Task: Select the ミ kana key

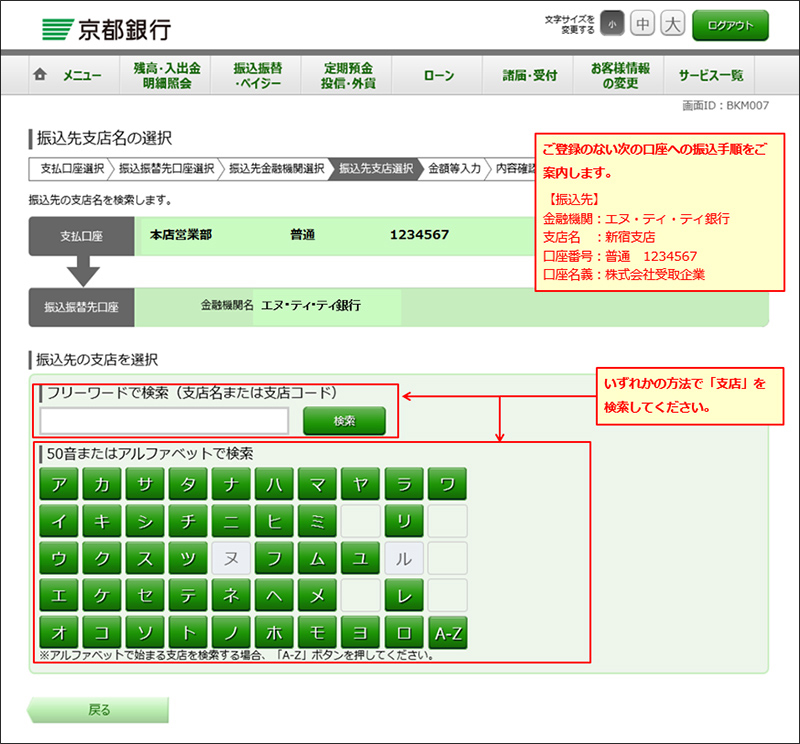Action: 317,521
